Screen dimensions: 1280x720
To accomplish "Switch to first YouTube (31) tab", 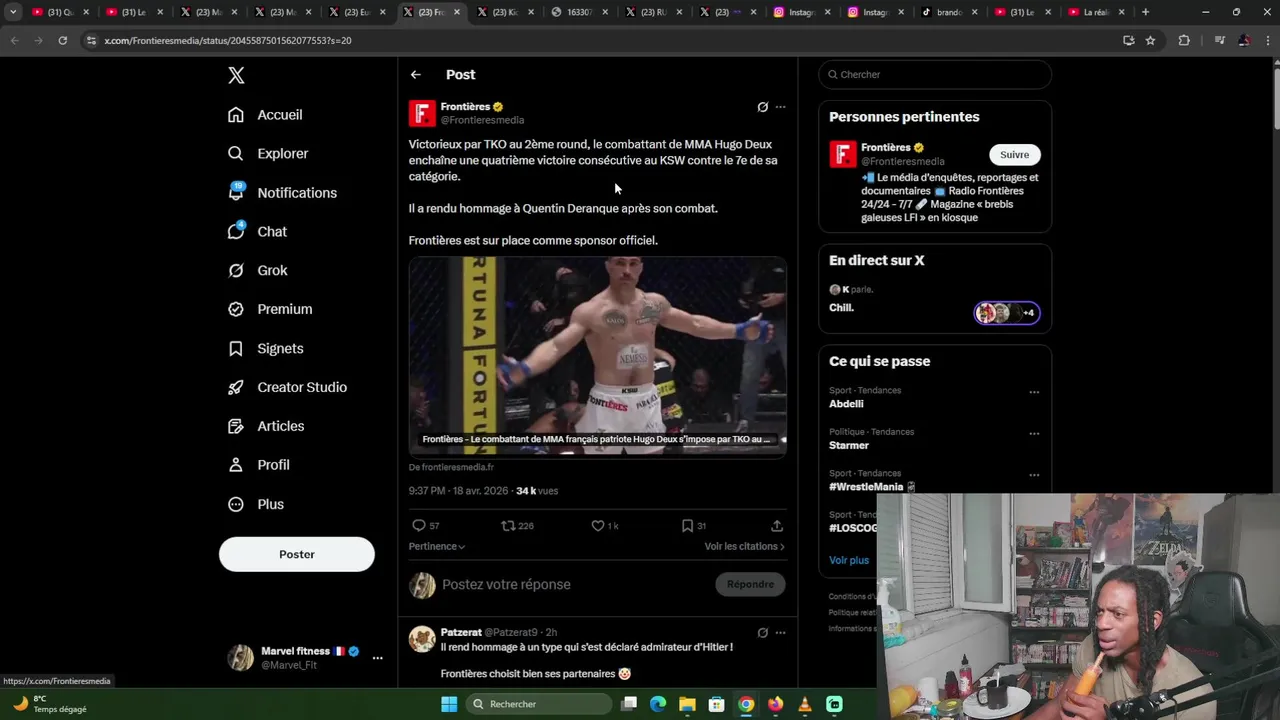I will click(58, 12).
